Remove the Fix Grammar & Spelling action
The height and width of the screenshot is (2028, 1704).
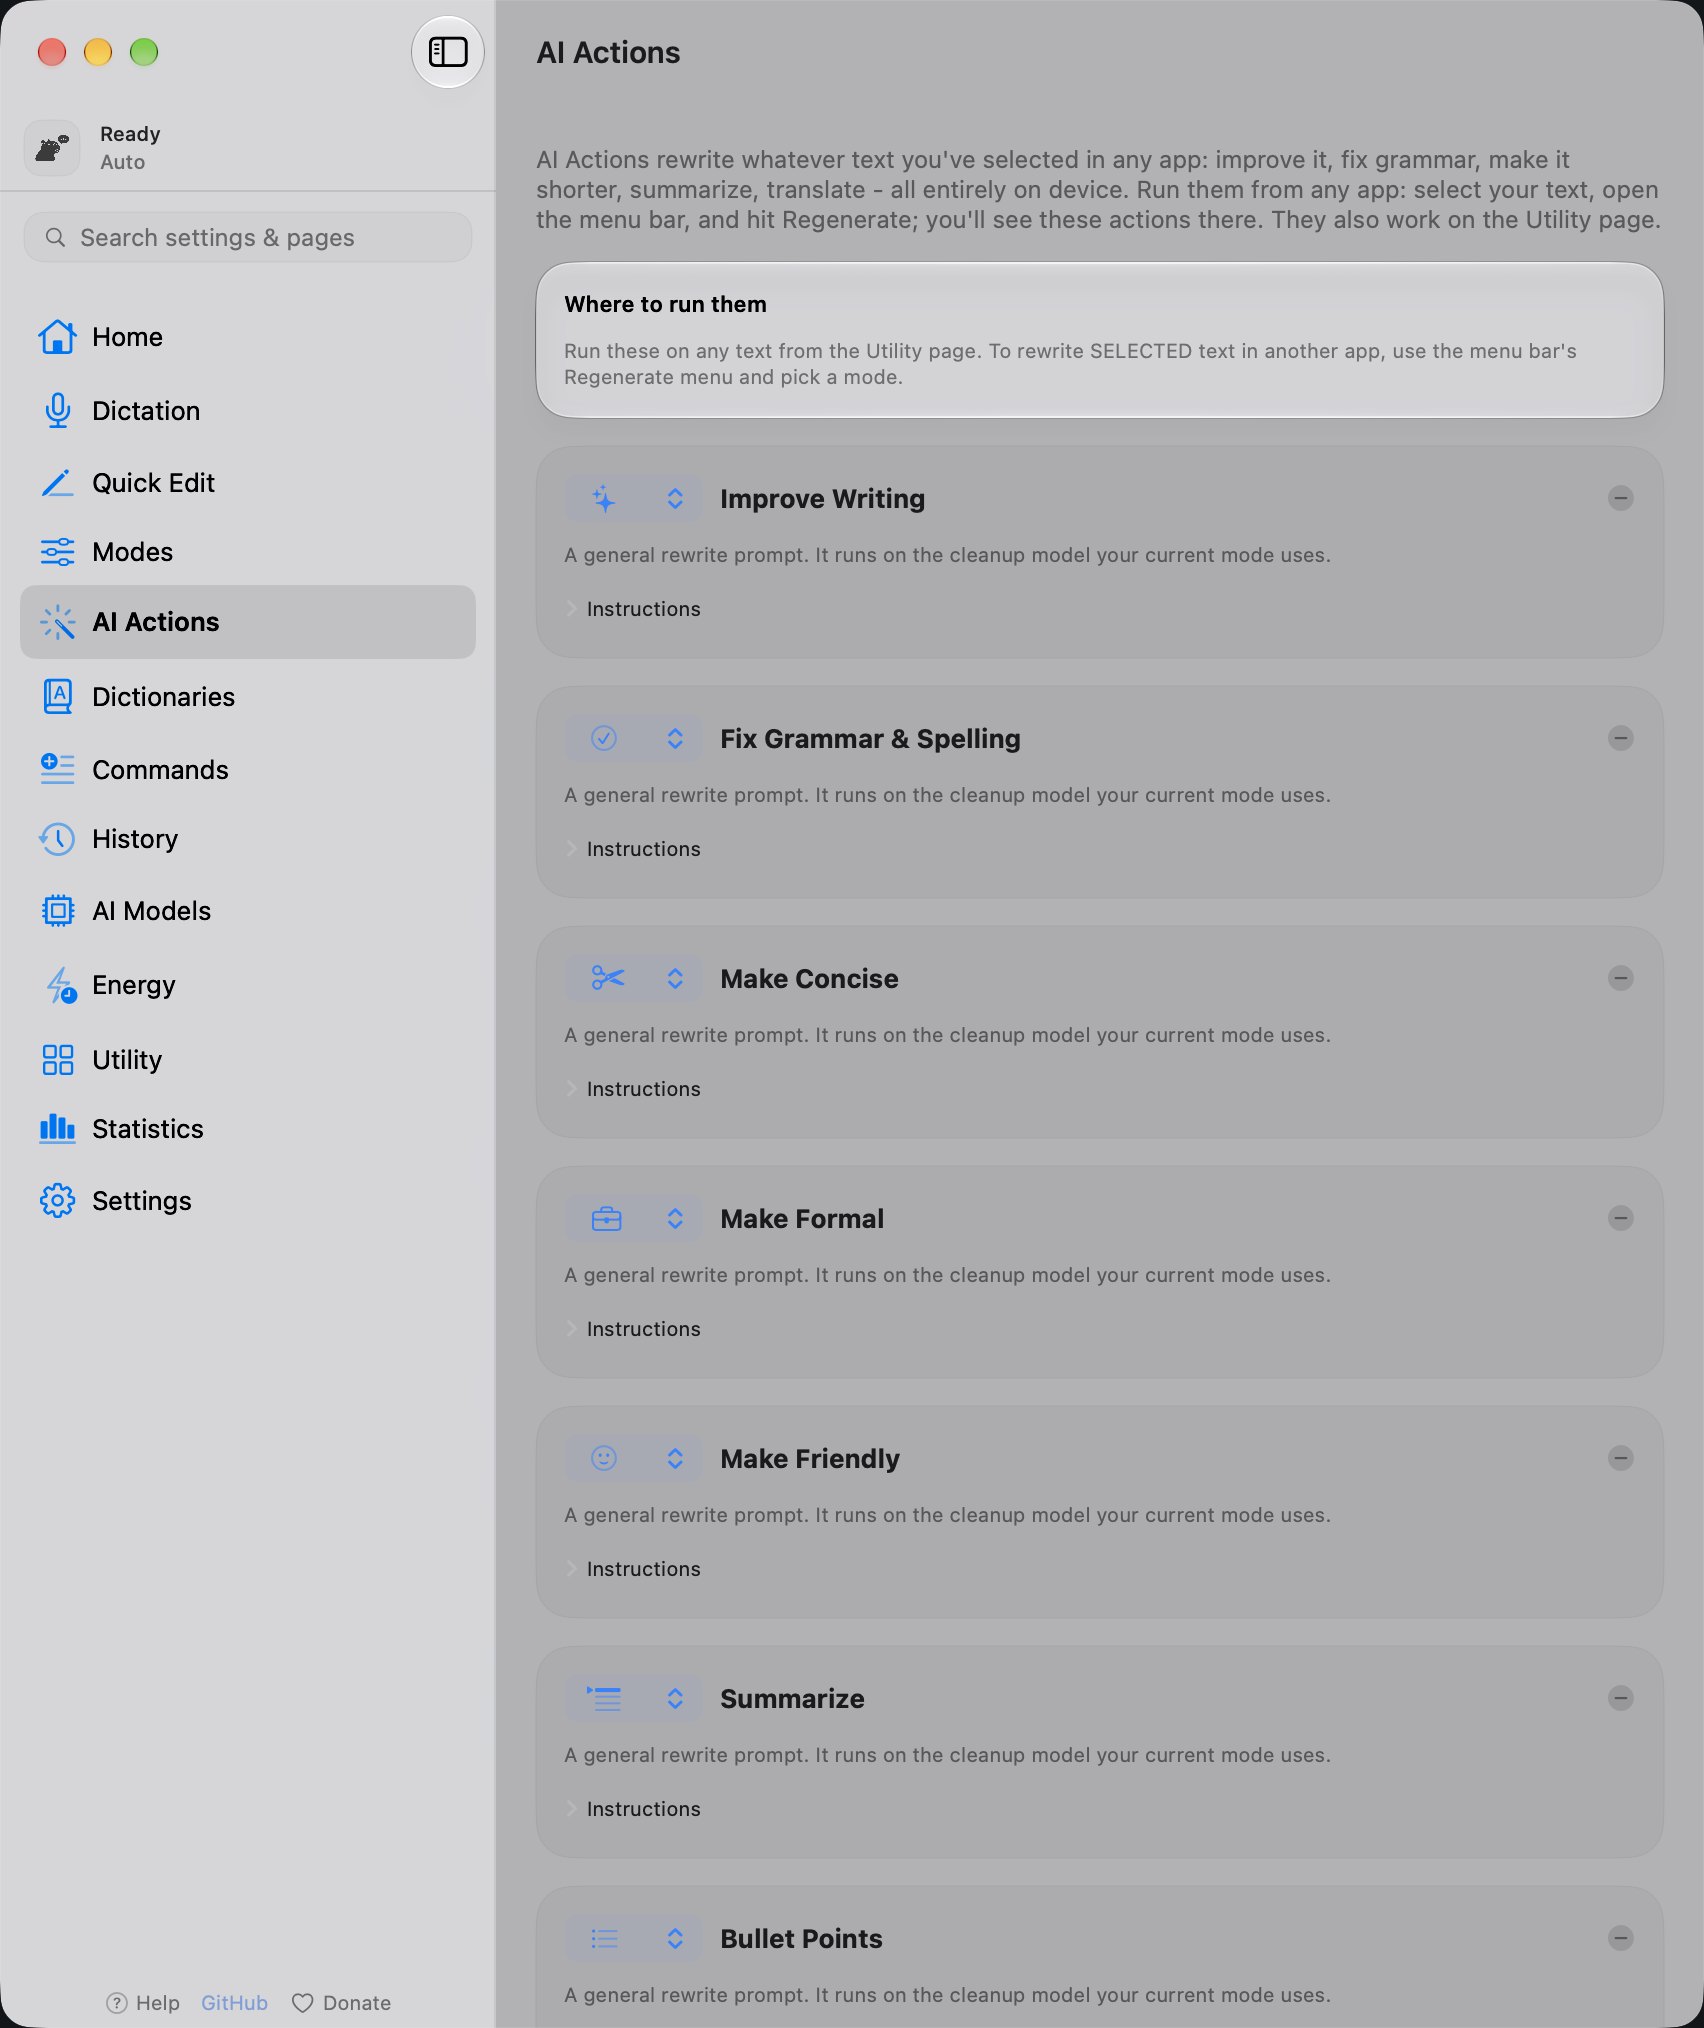(1620, 738)
